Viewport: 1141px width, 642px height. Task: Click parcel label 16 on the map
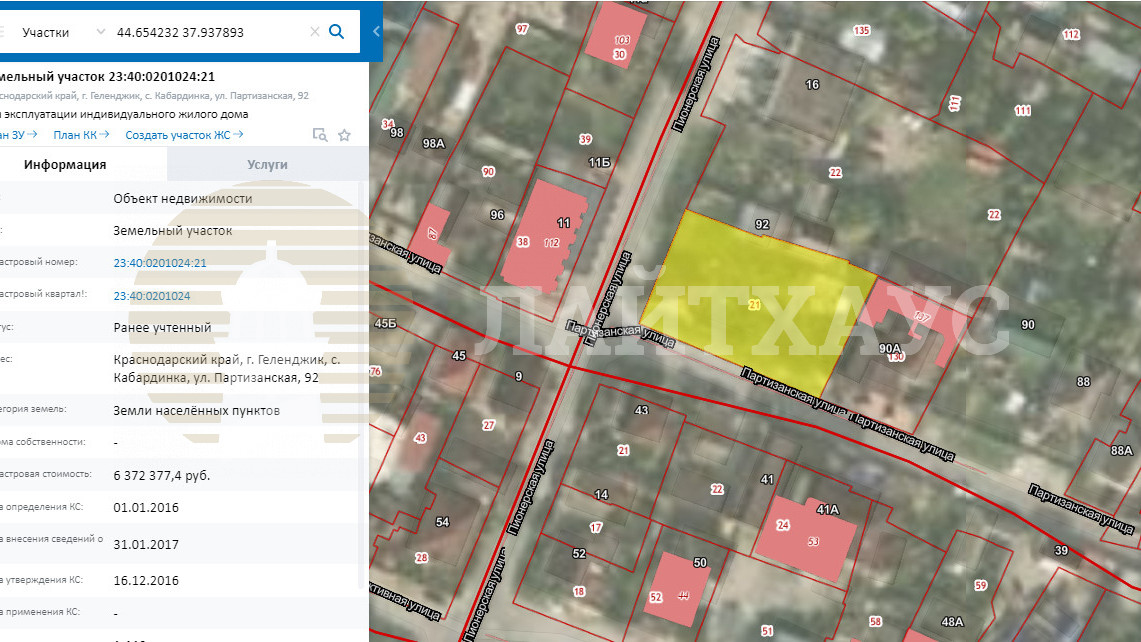[x=812, y=84]
